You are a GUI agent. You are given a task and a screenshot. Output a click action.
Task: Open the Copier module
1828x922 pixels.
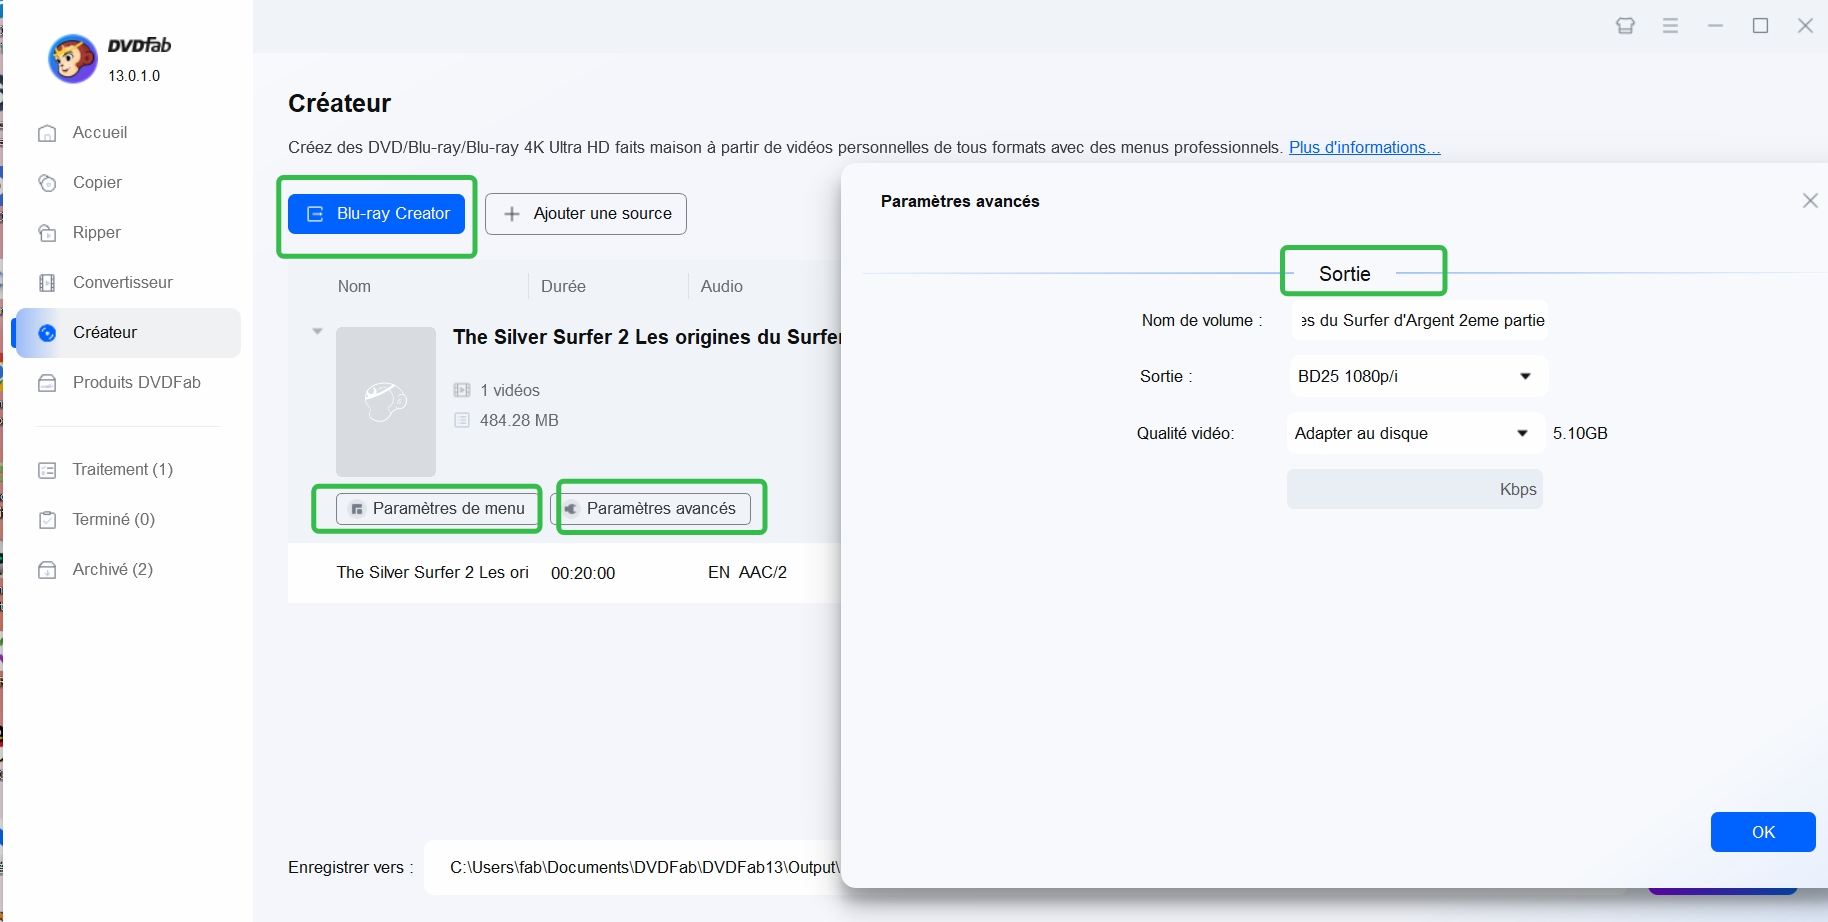pos(97,182)
